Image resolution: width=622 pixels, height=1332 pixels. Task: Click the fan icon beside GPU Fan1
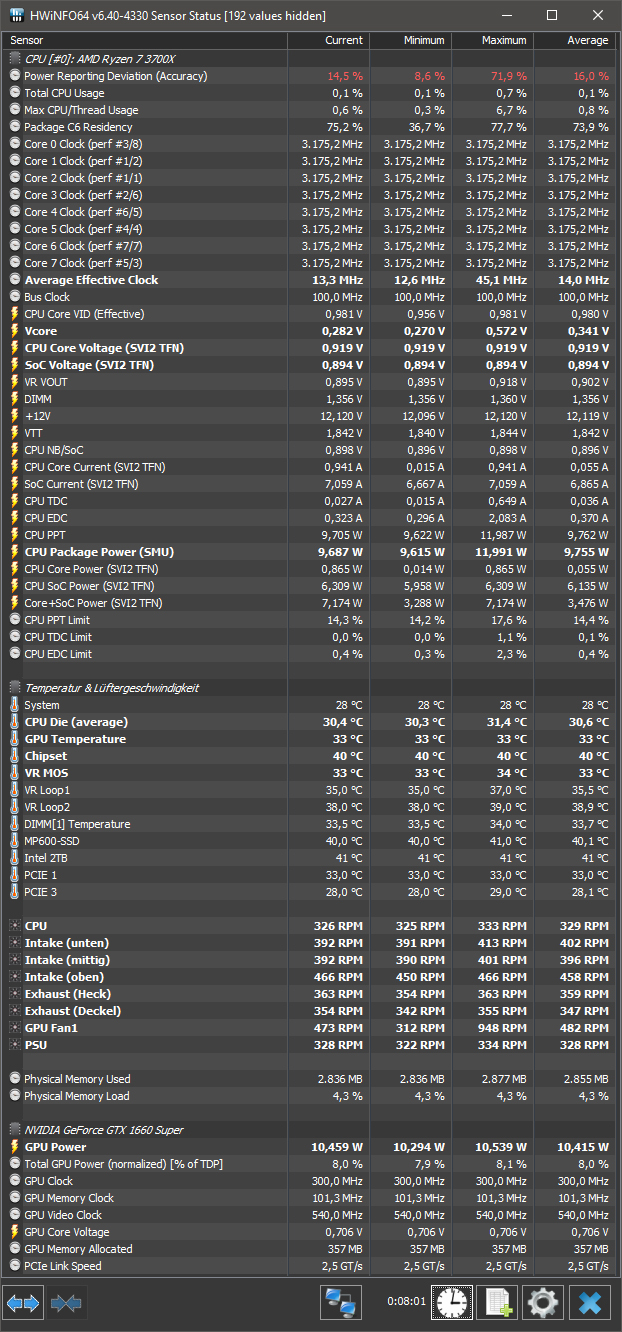[15, 1028]
